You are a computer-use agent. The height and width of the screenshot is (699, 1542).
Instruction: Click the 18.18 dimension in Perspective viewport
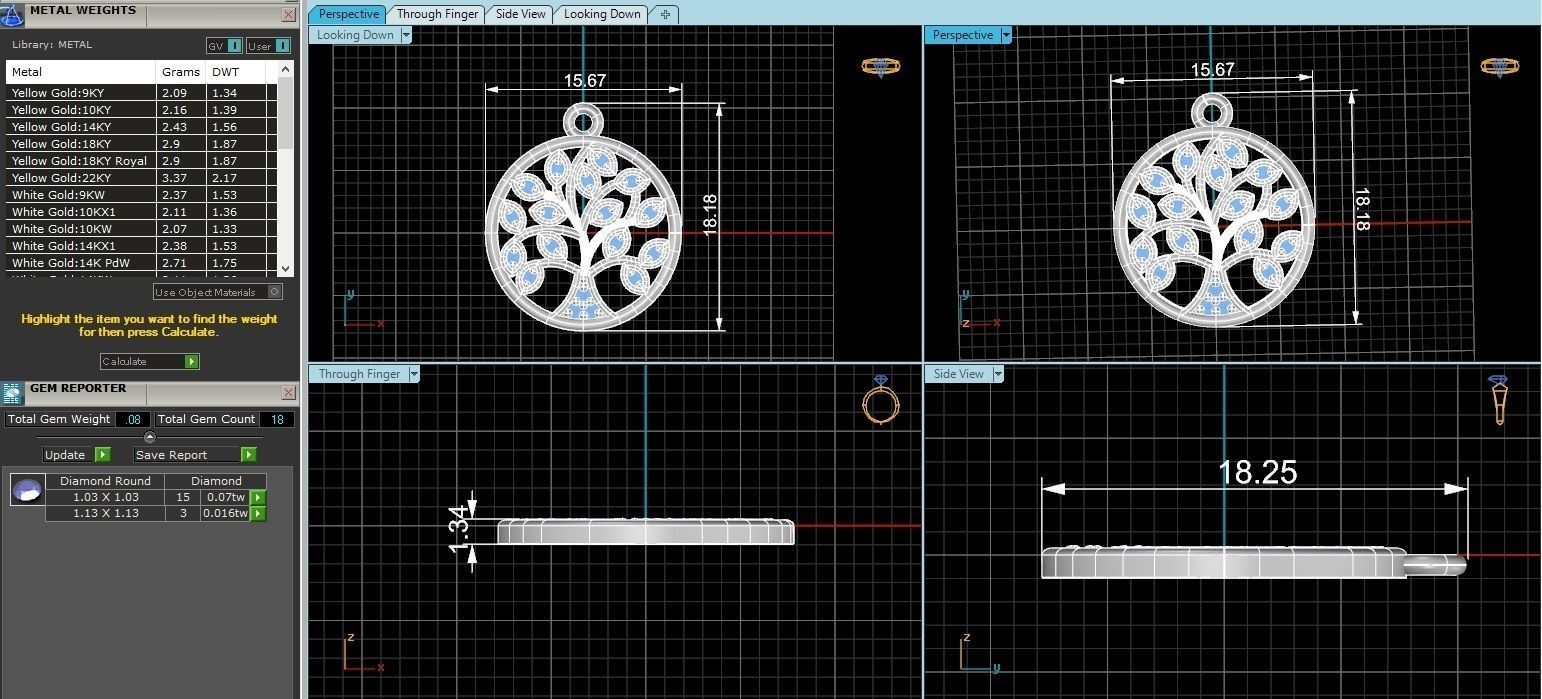pyautogui.click(x=1362, y=210)
